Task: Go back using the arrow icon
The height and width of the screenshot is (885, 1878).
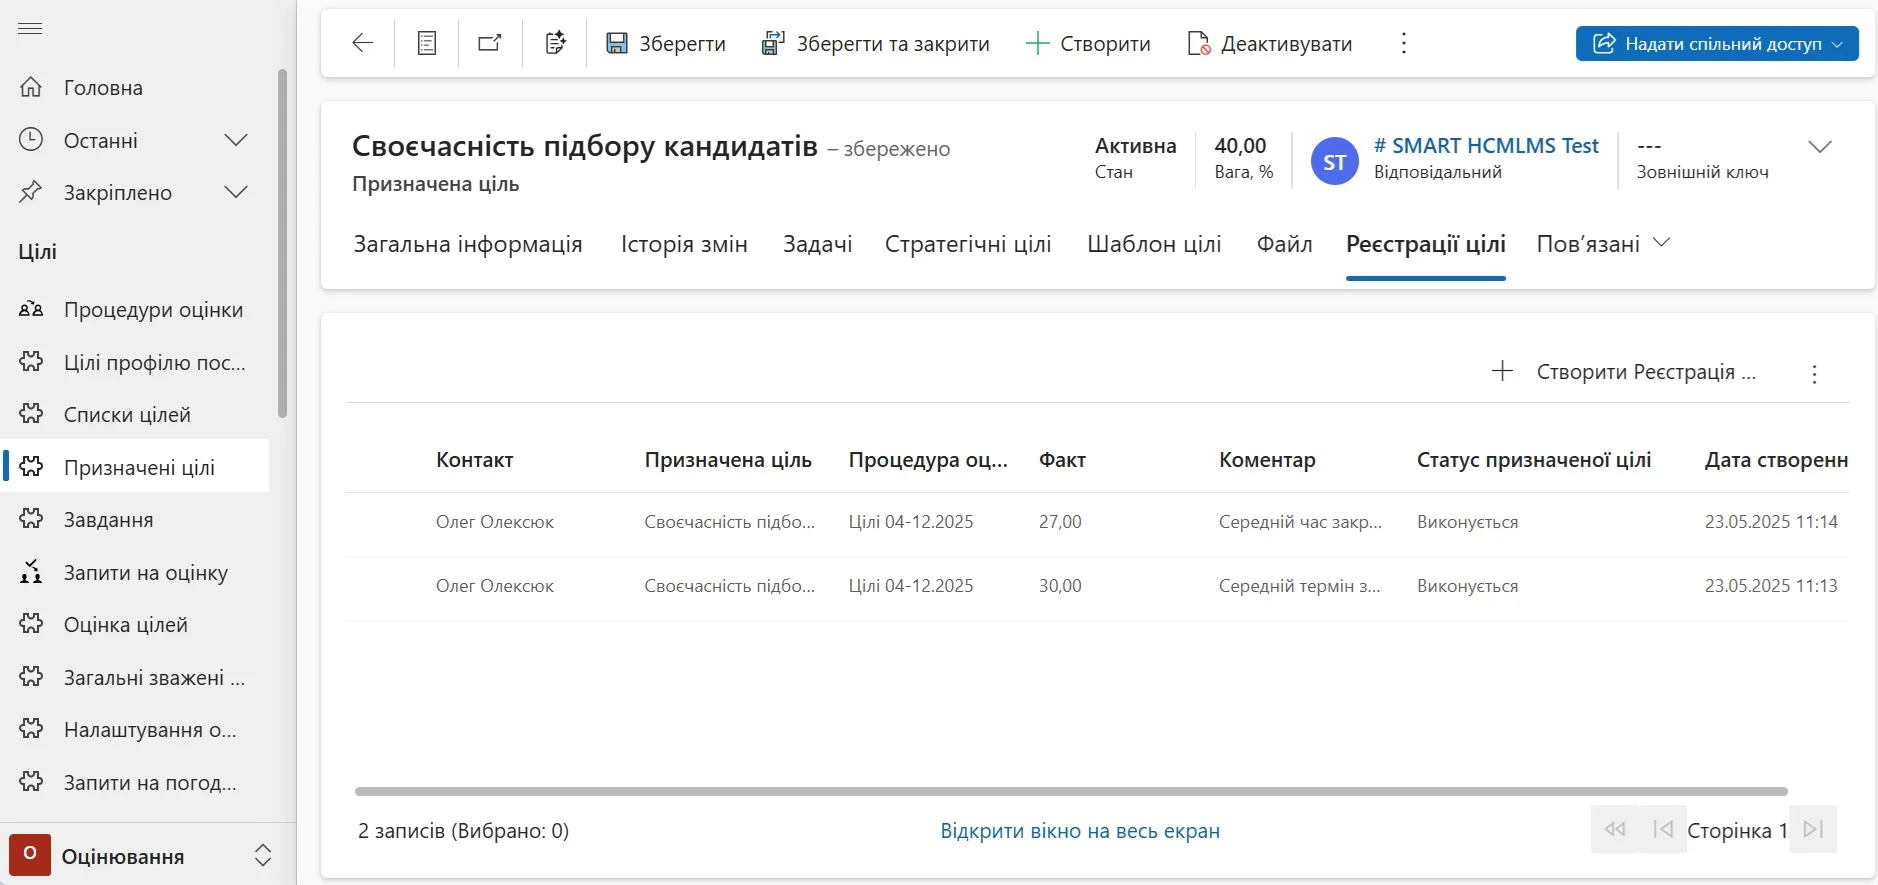Action: (362, 43)
